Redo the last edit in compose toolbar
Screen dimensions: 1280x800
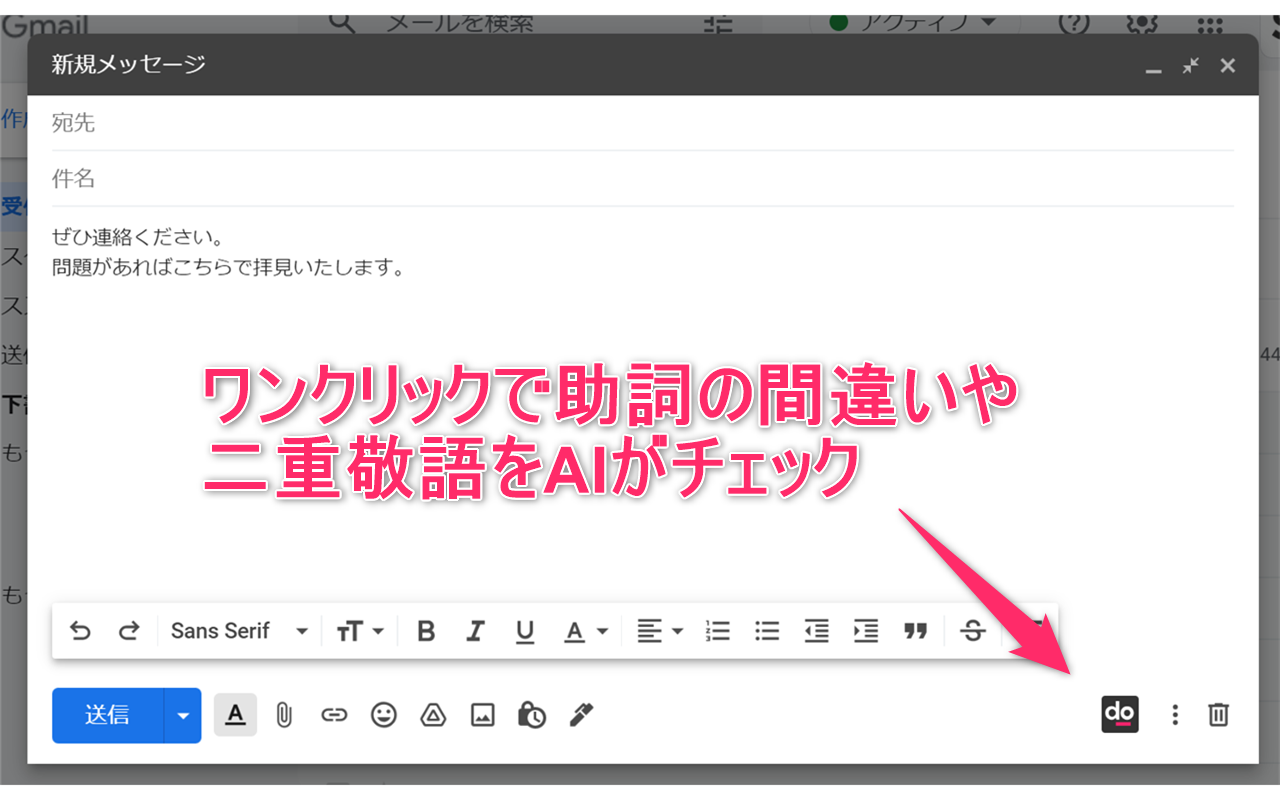pos(129,631)
